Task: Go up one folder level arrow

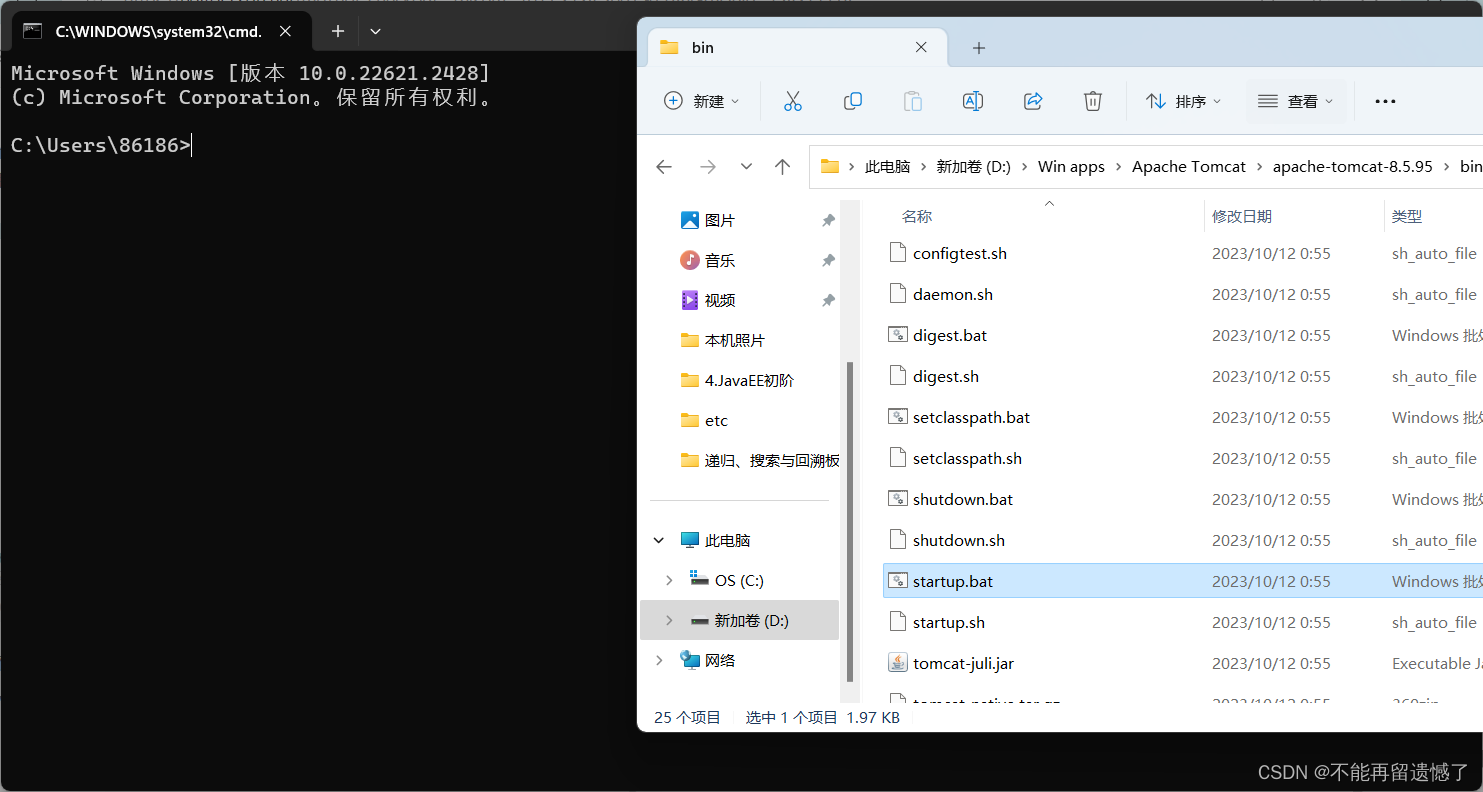Action: tap(783, 167)
